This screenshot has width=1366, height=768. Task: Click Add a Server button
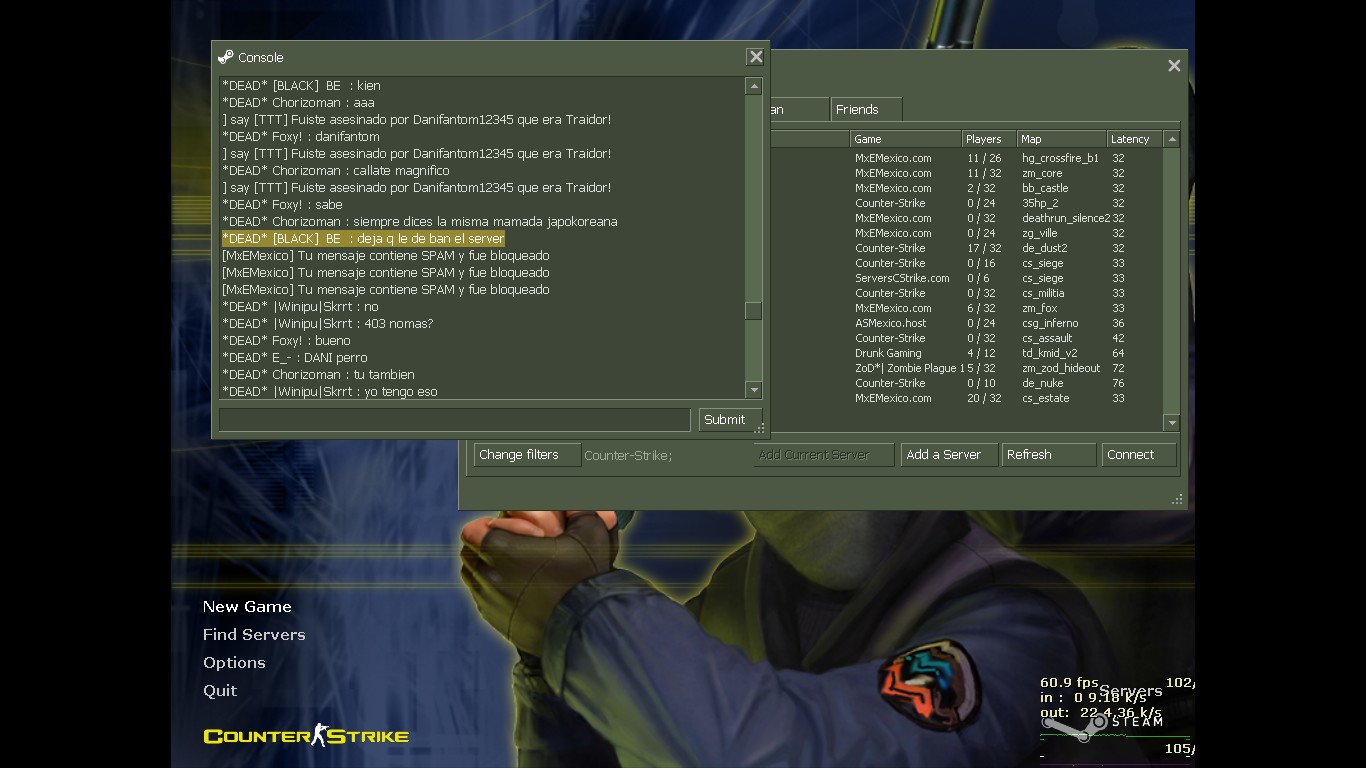coord(949,455)
